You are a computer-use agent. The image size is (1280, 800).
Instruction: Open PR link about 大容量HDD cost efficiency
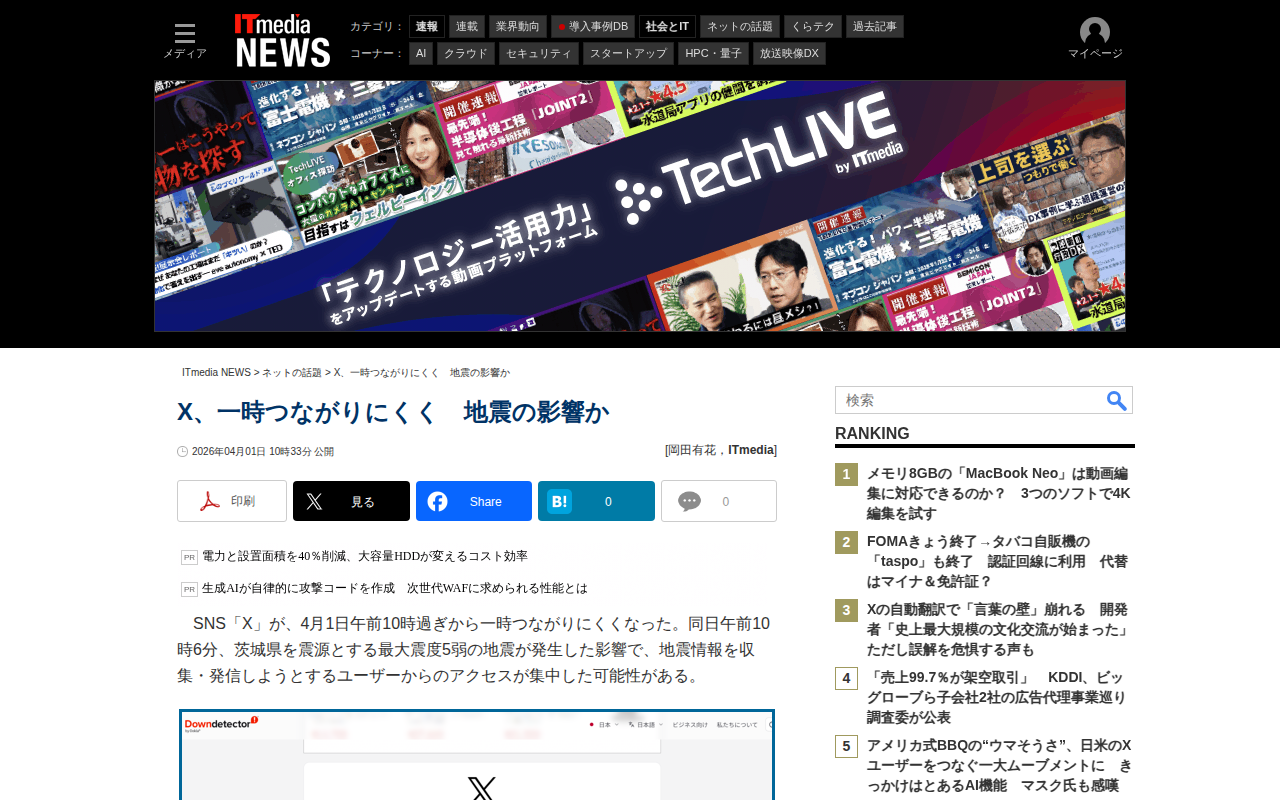365,556
